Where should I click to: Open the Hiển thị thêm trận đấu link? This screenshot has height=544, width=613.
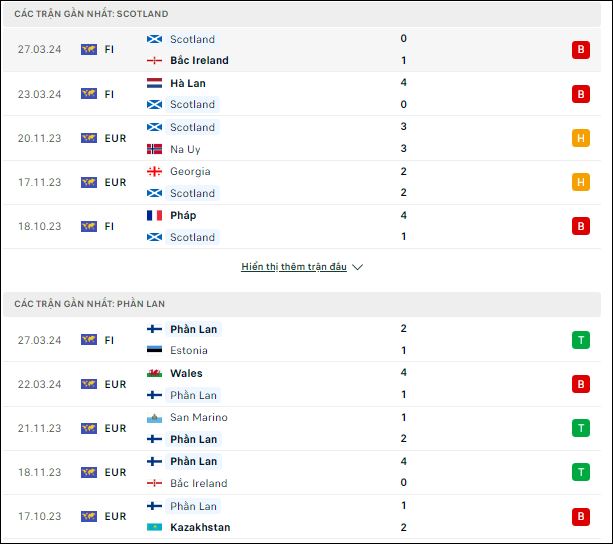point(294,267)
